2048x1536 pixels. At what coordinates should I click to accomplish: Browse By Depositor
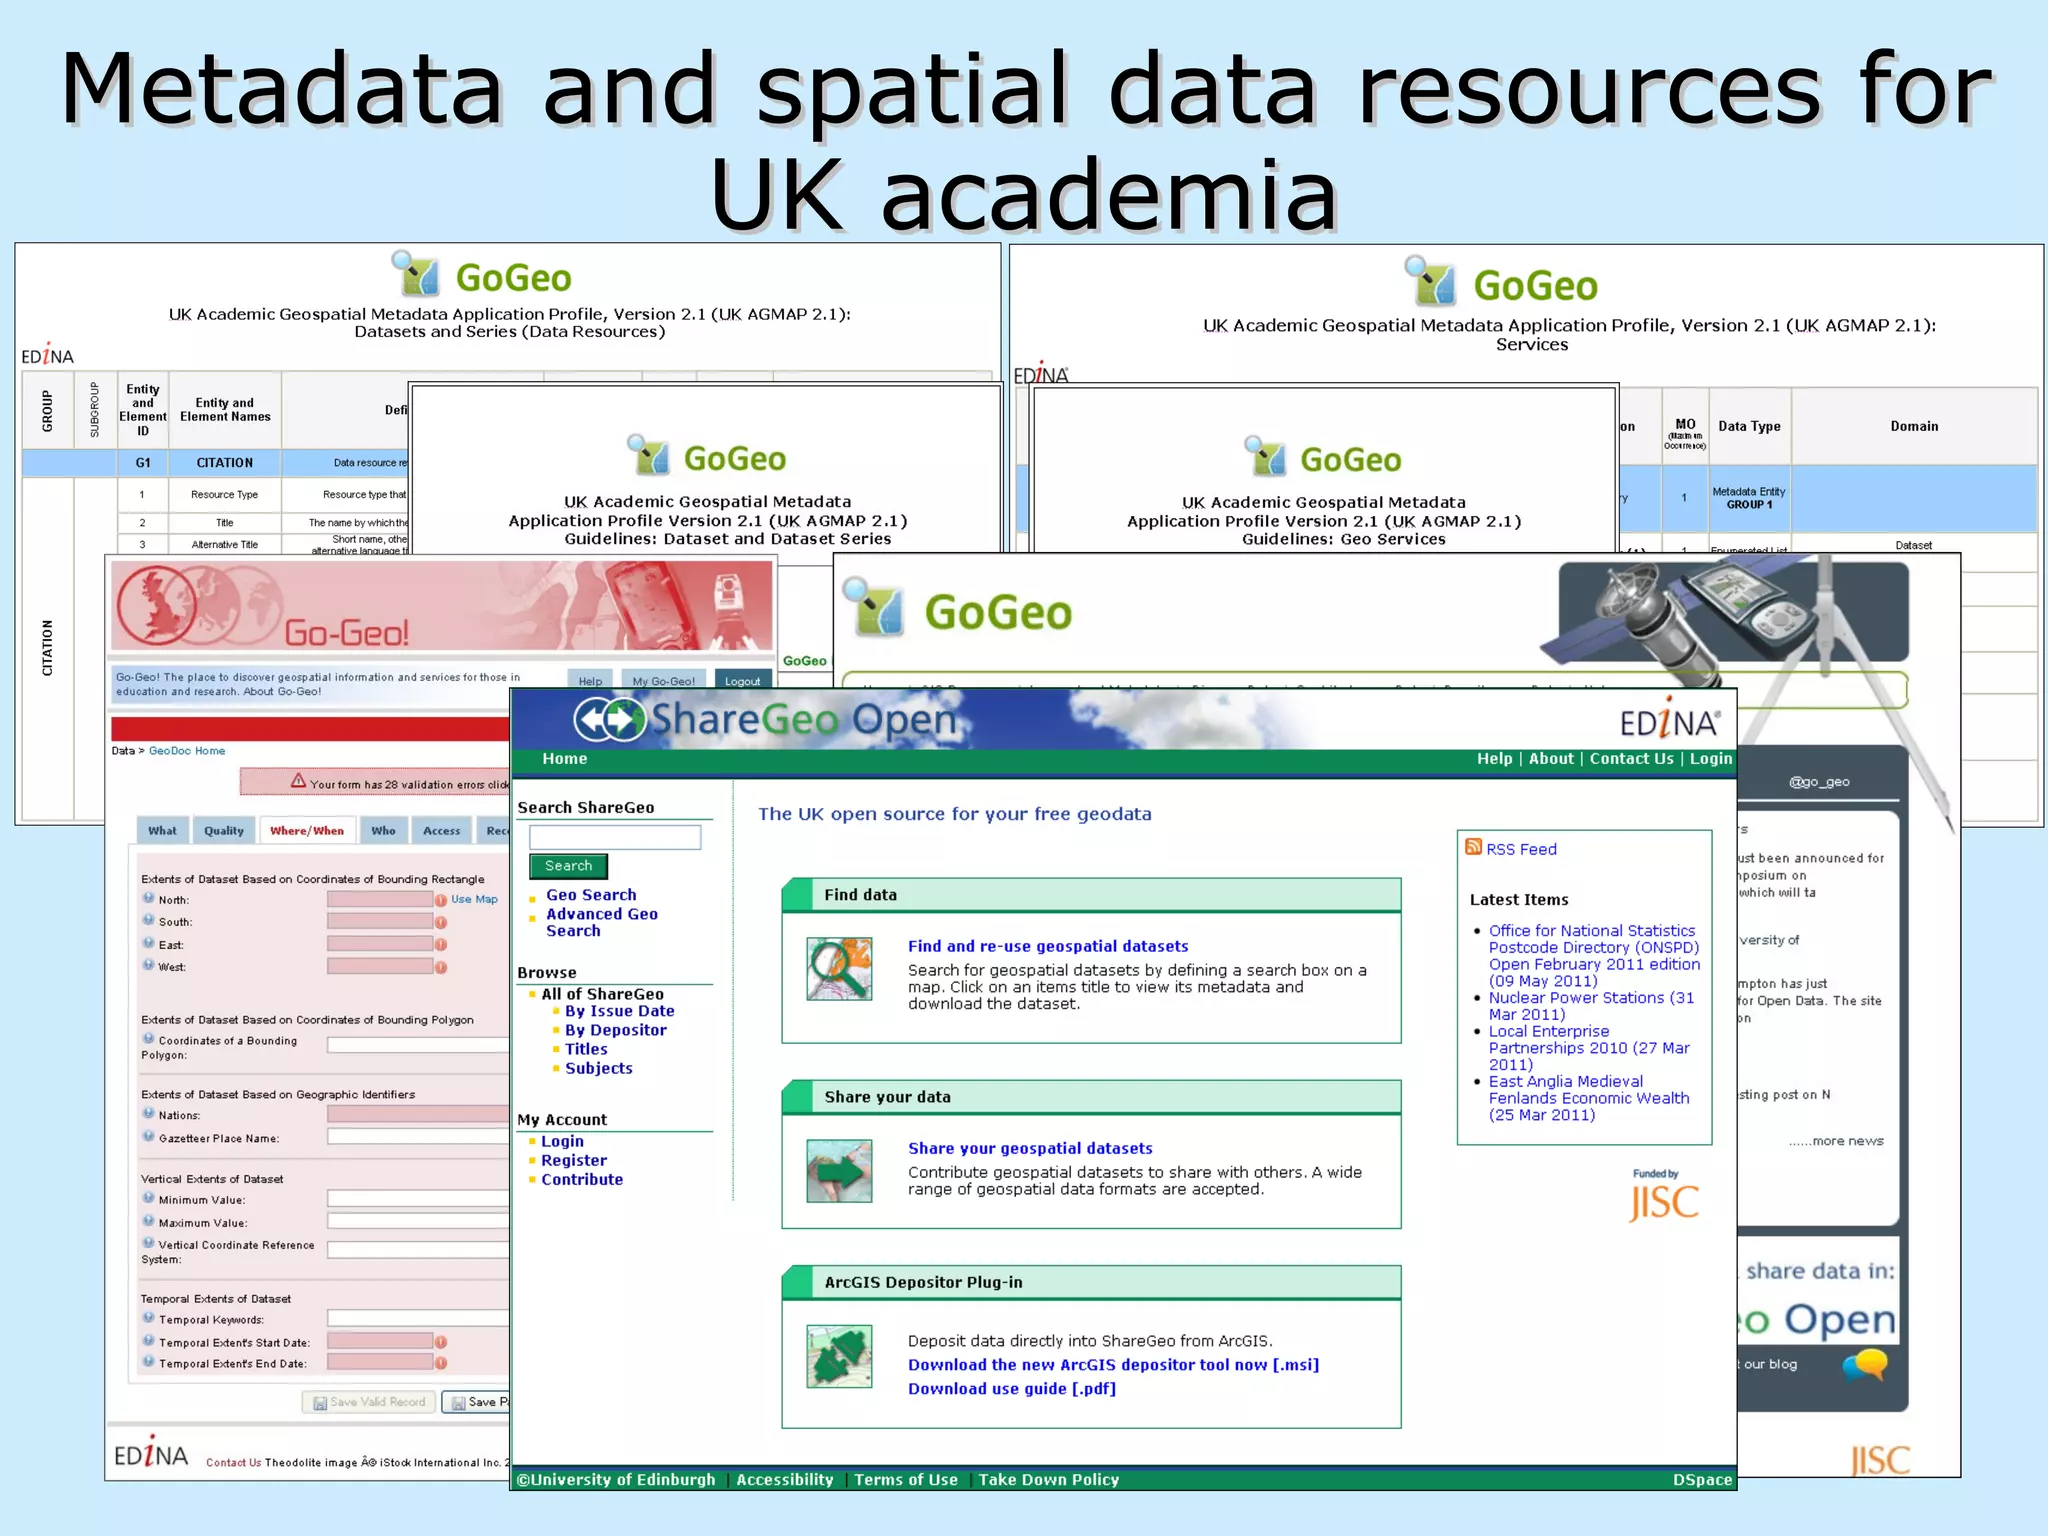pos(616,1030)
